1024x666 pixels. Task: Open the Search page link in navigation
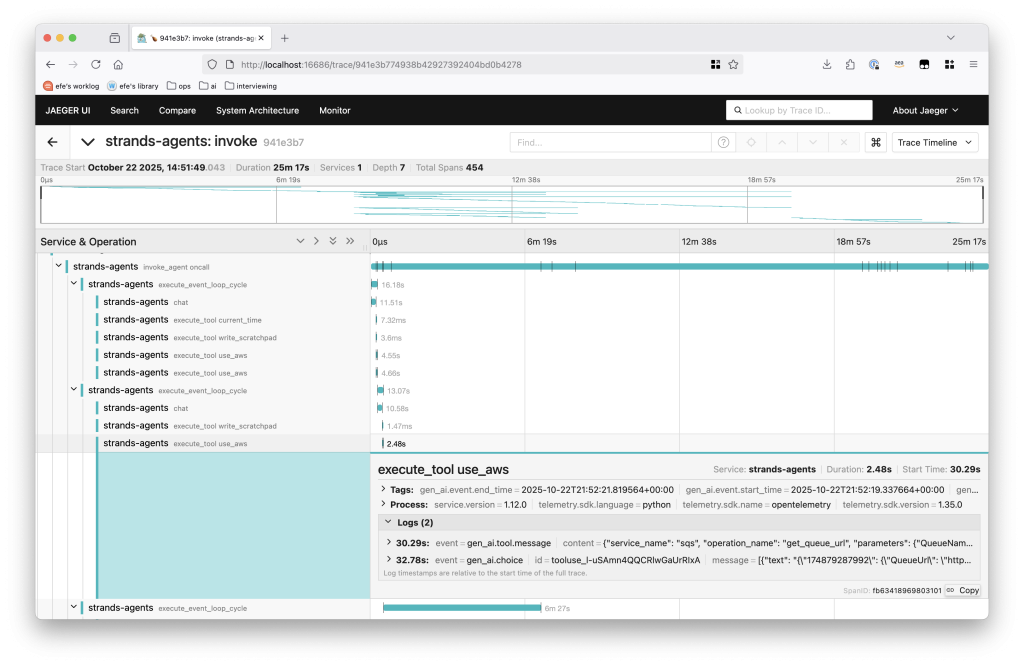click(x=124, y=110)
